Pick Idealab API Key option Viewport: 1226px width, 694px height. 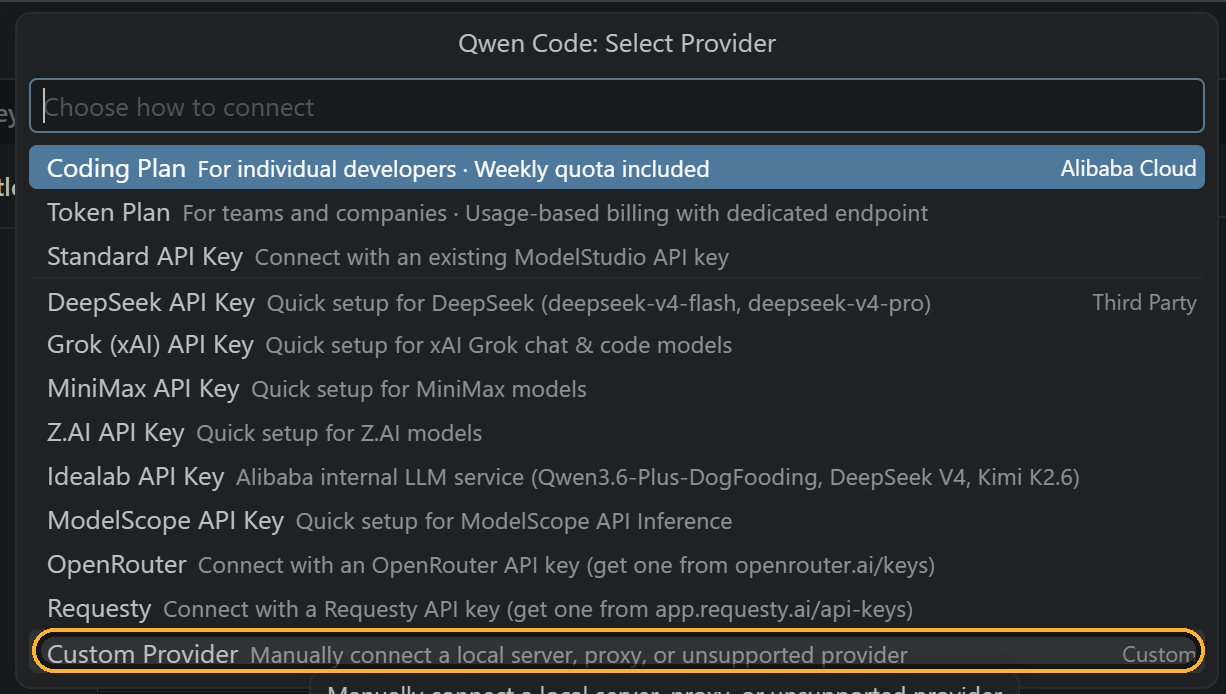pos(616,477)
